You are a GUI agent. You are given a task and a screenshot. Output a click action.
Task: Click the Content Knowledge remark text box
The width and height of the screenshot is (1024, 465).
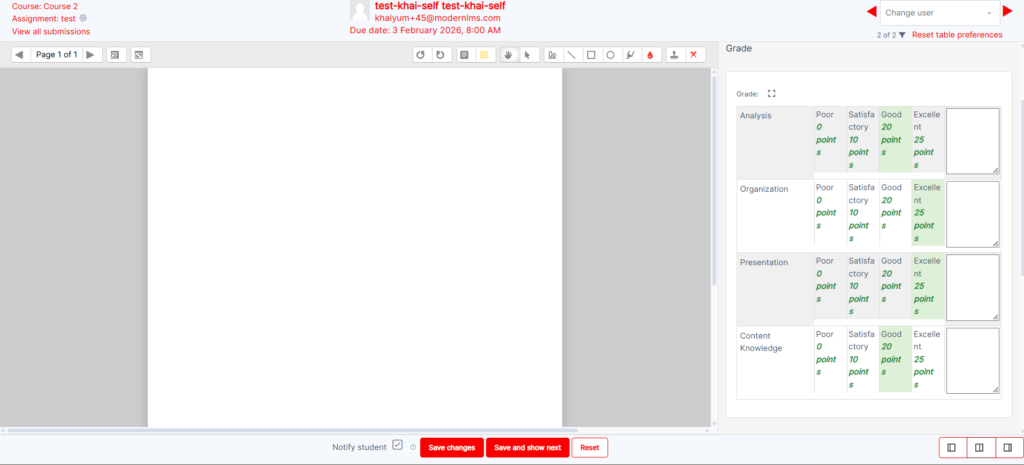tap(973, 361)
